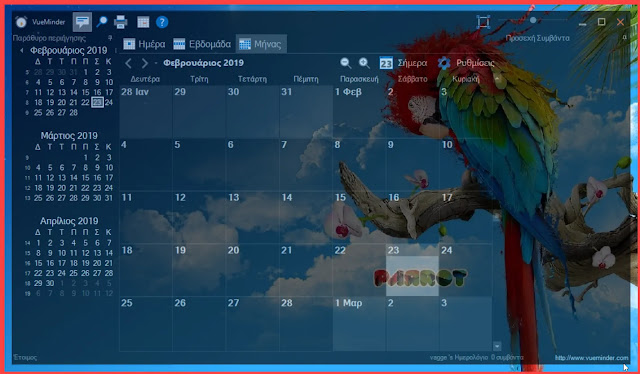Select day 20 in main month grid
This screenshot has width=640, height=374.
[x=252, y=270]
